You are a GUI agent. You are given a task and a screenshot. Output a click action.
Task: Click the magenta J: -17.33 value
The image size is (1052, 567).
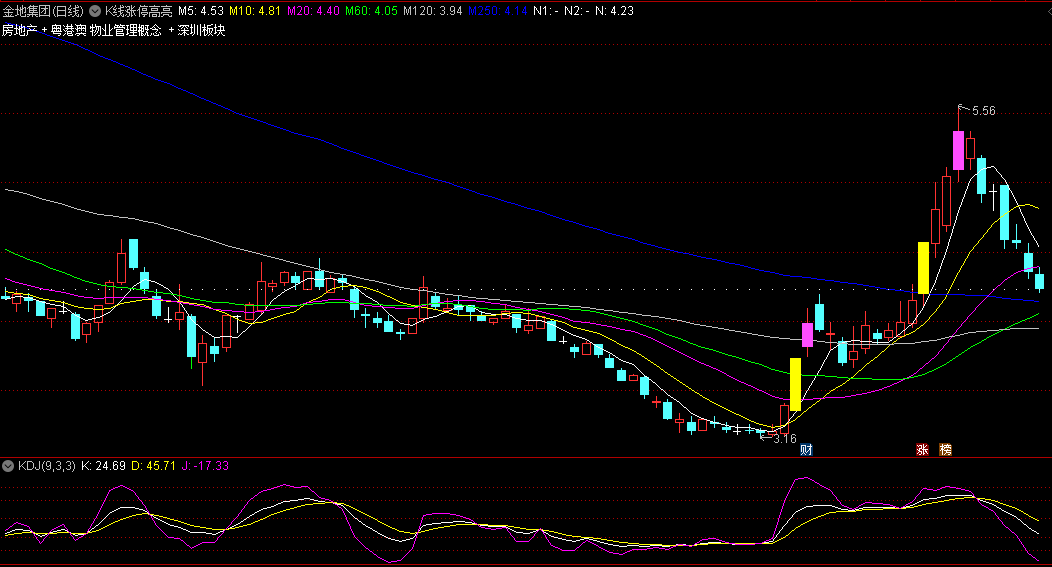[x=205, y=466]
